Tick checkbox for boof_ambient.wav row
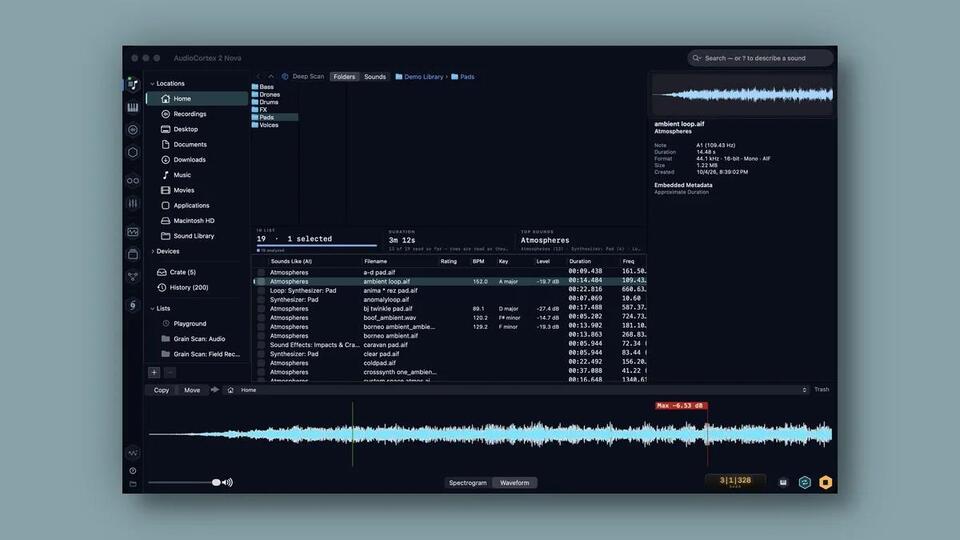Screen dimensions: 960x540 pyautogui.click(x=261, y=318)
